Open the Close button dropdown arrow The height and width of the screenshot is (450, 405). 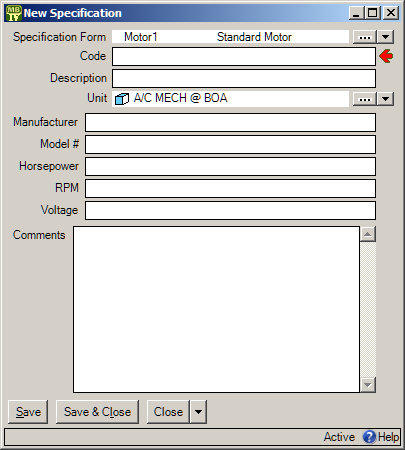point(198,412)
